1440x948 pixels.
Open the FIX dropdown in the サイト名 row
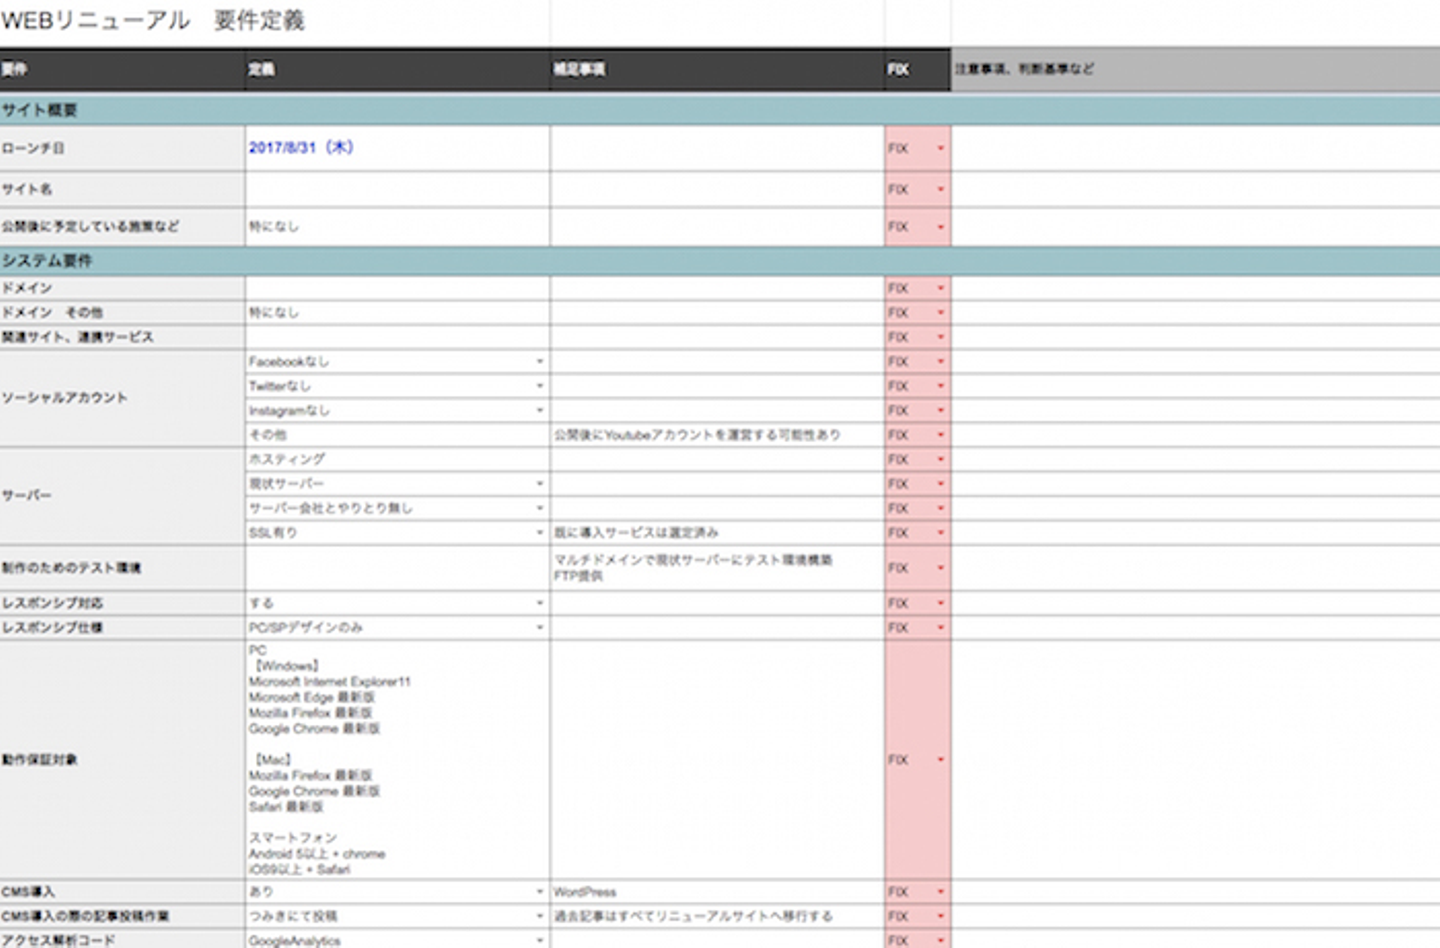click(940, 190)
